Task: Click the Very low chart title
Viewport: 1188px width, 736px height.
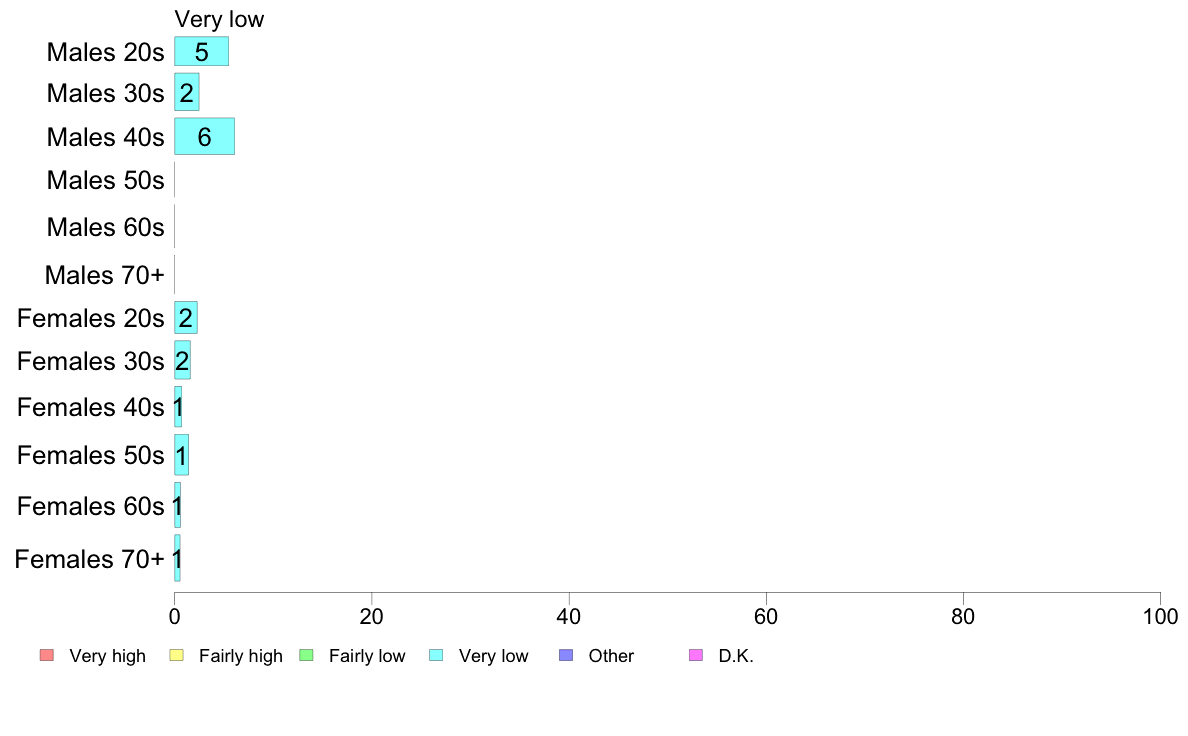Action: coord(219,19)
